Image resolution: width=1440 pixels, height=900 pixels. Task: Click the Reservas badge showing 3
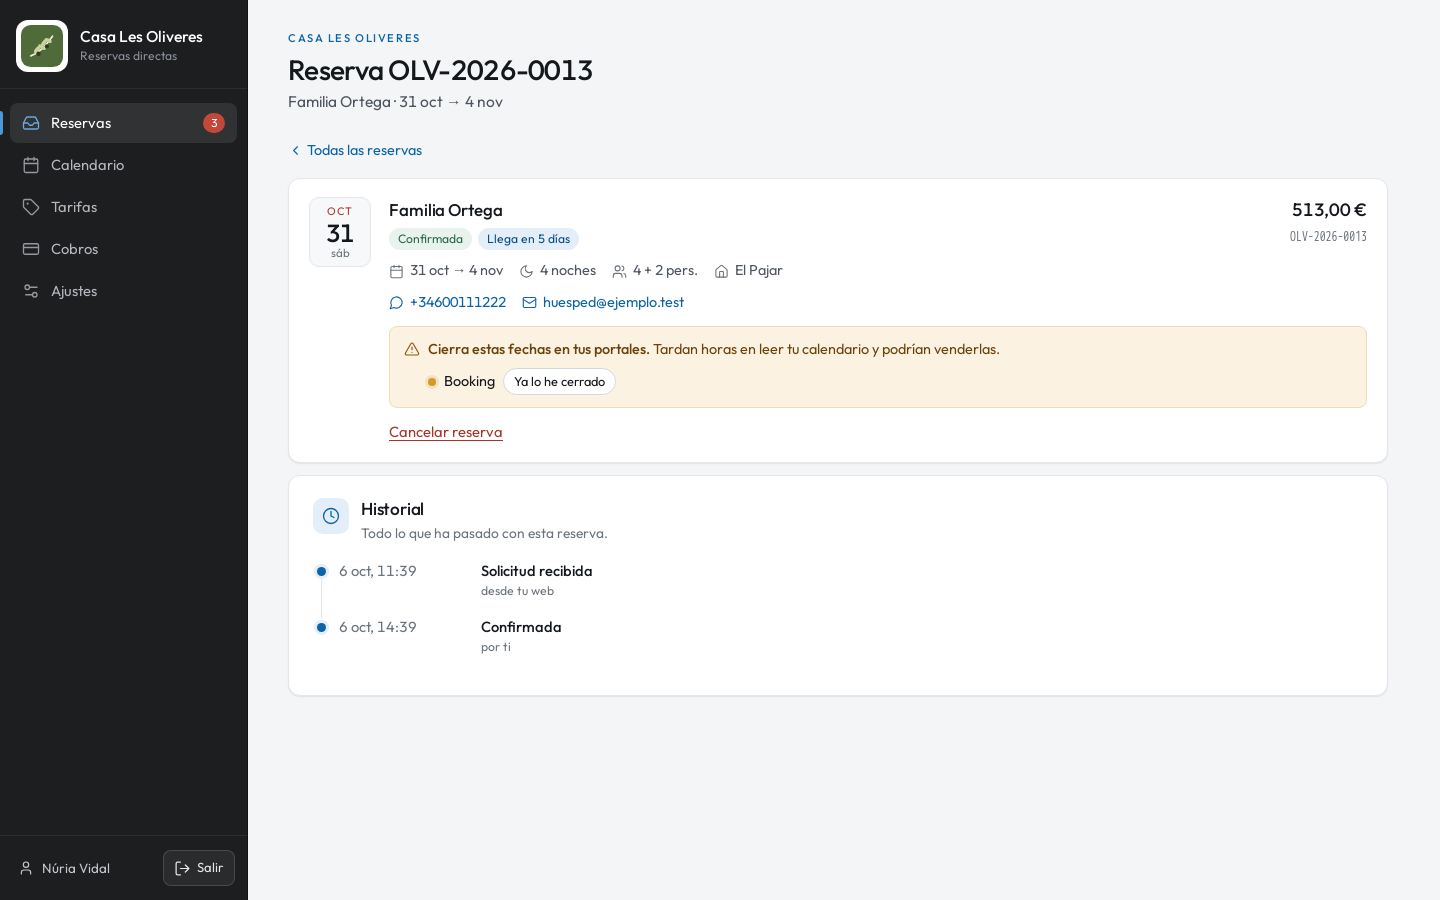click(214, 123)
